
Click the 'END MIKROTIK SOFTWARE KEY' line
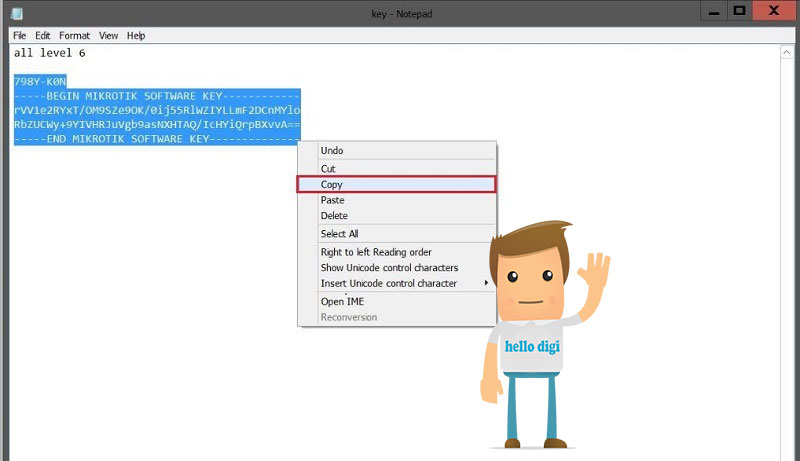(x=157, y=139)
